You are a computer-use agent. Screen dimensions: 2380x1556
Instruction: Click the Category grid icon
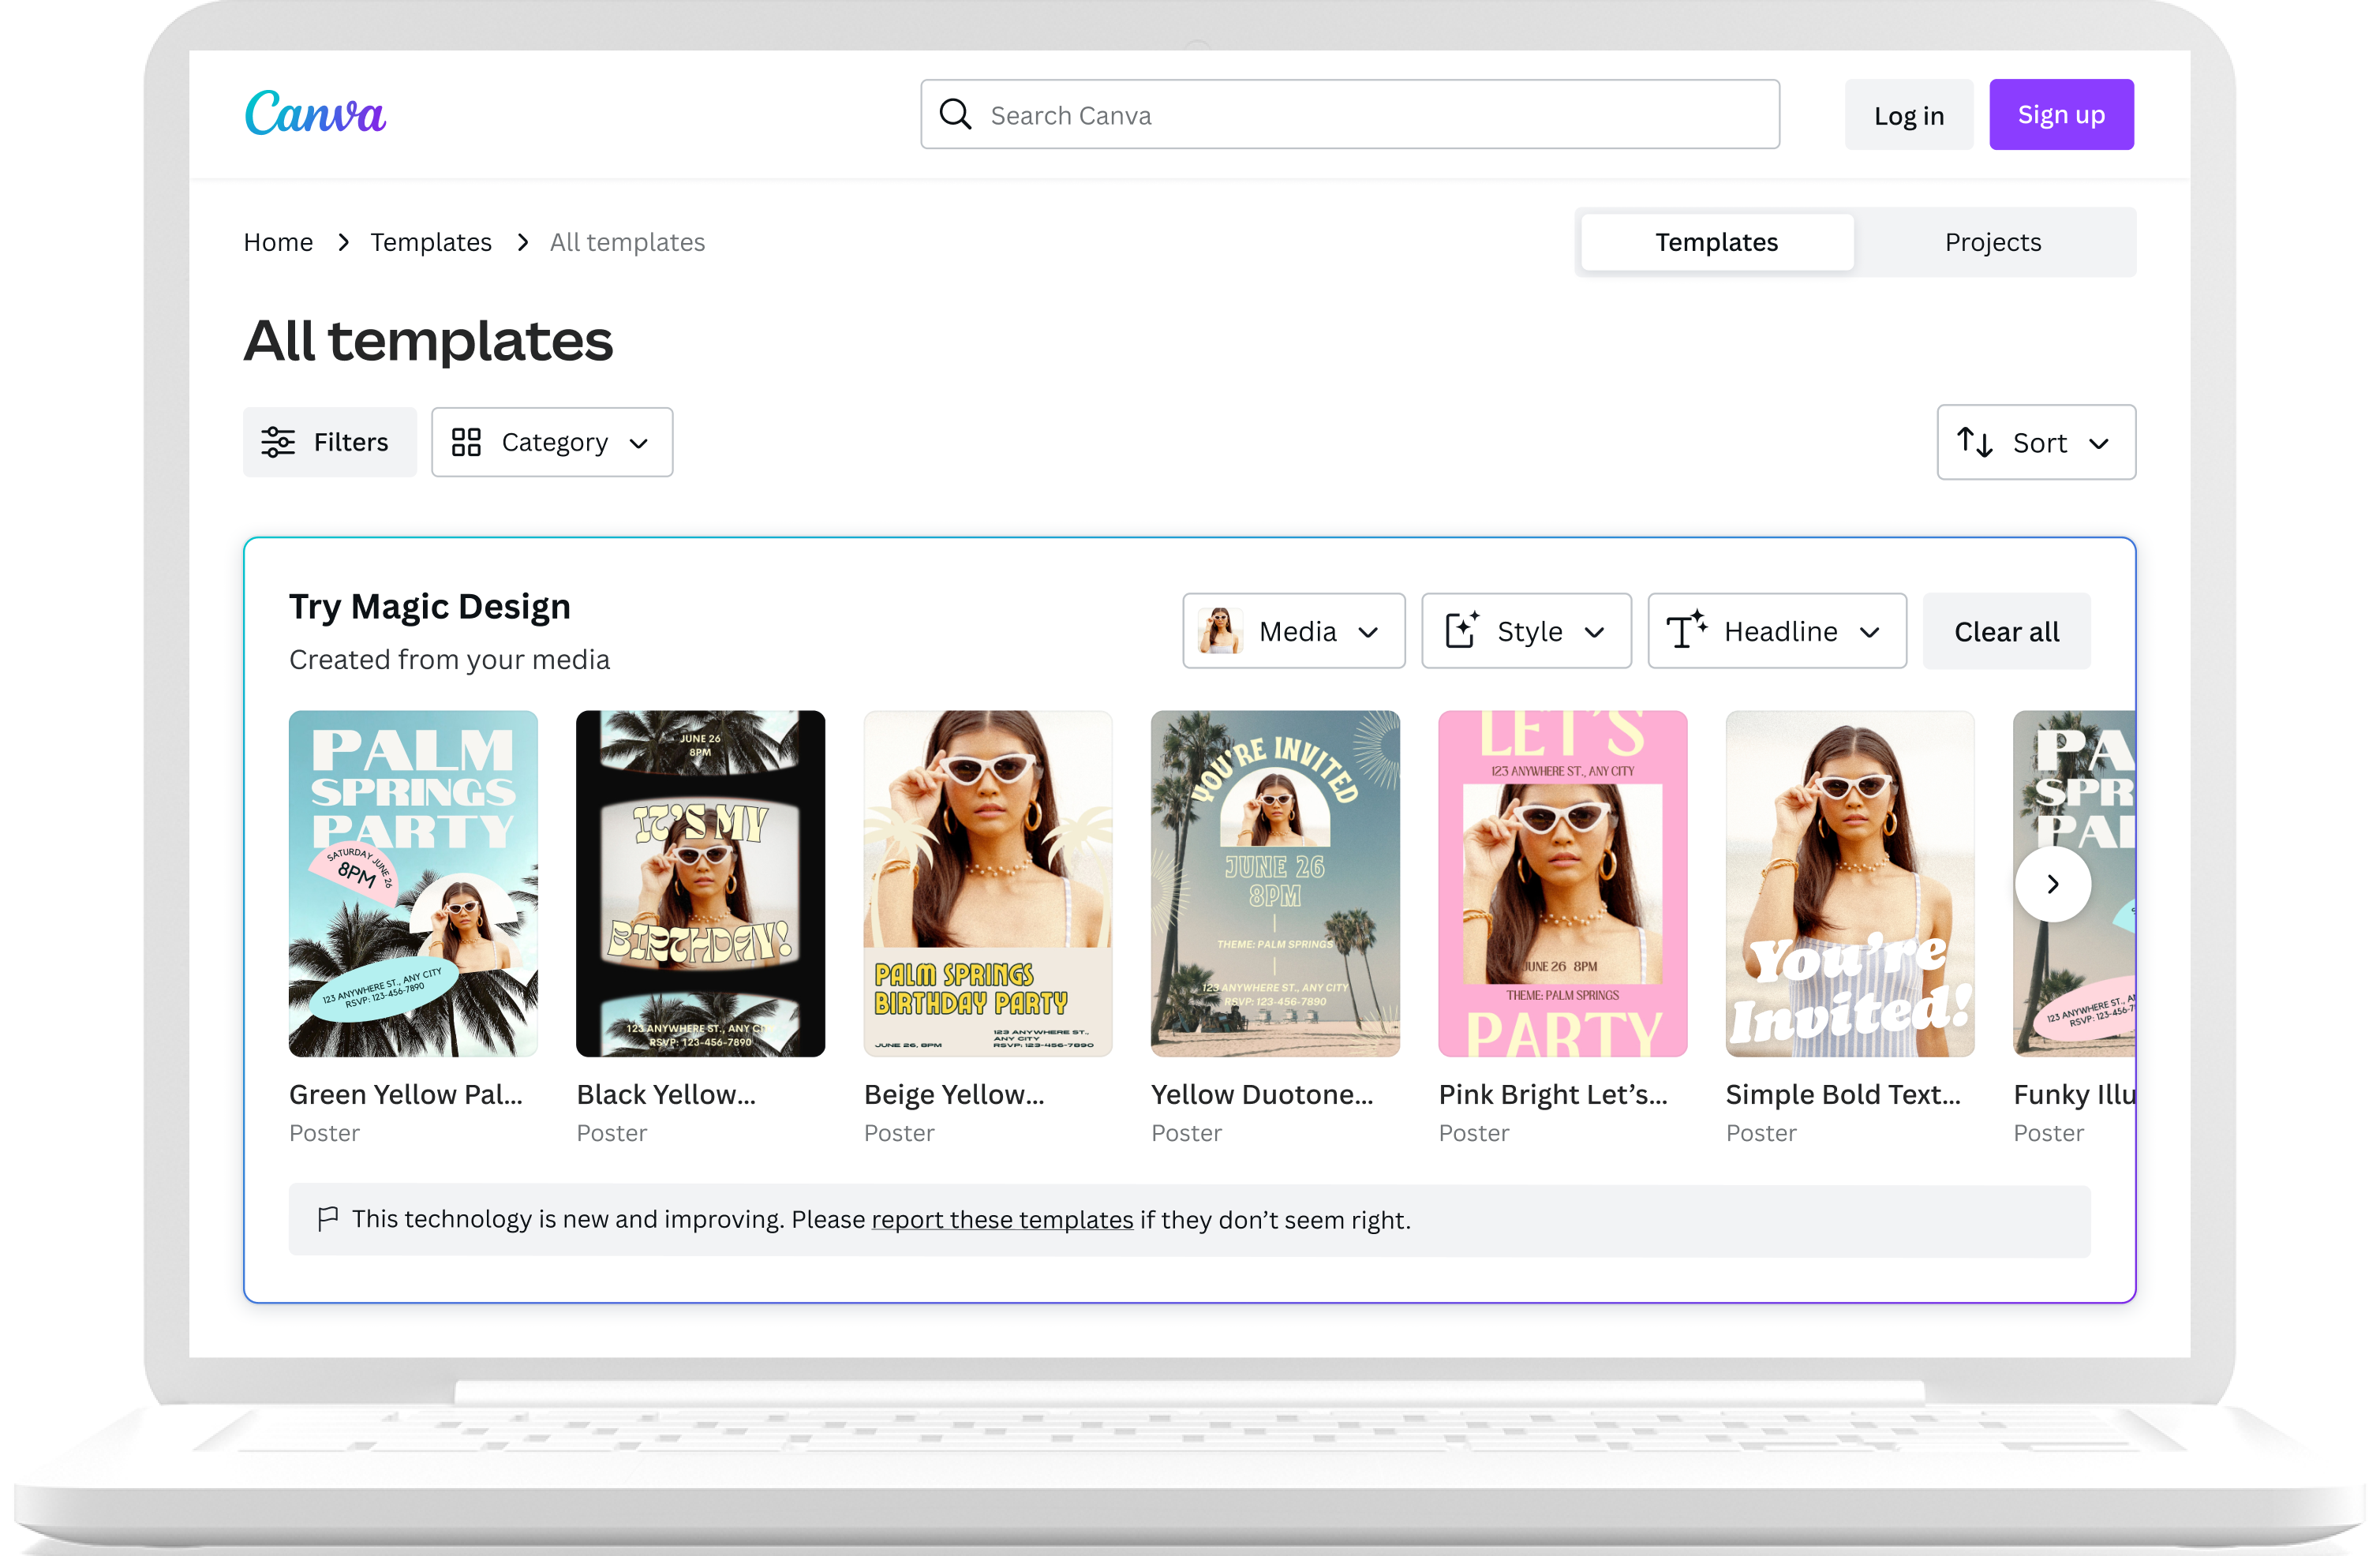(466, 442)
